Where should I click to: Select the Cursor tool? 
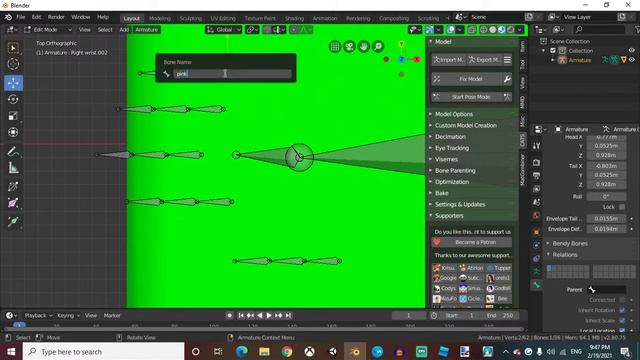click(13, 64)
